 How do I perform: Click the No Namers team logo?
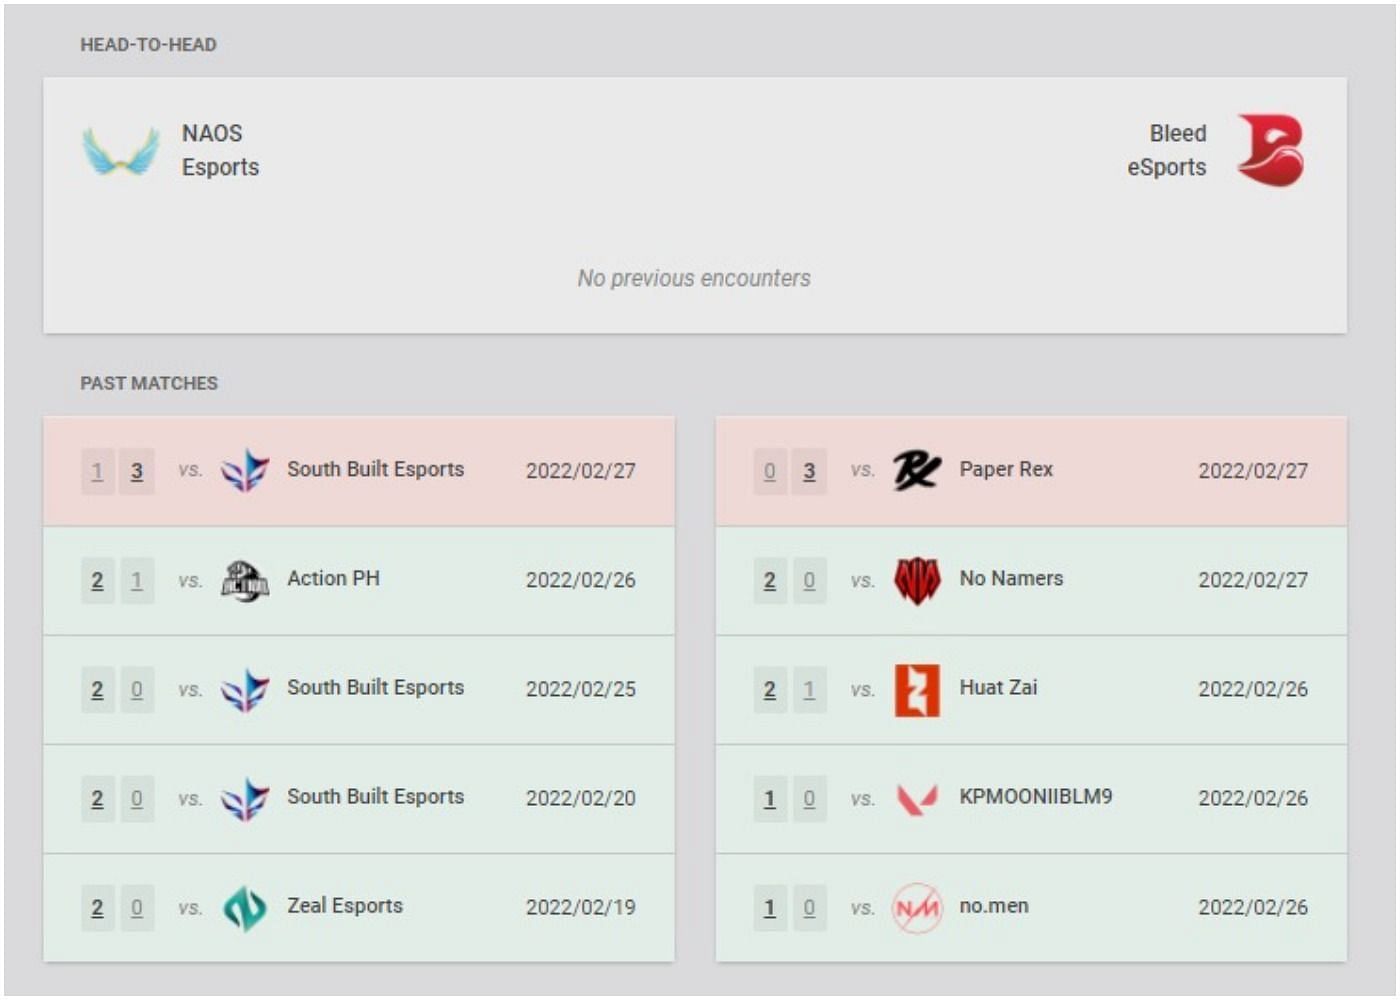coord(917,580)
